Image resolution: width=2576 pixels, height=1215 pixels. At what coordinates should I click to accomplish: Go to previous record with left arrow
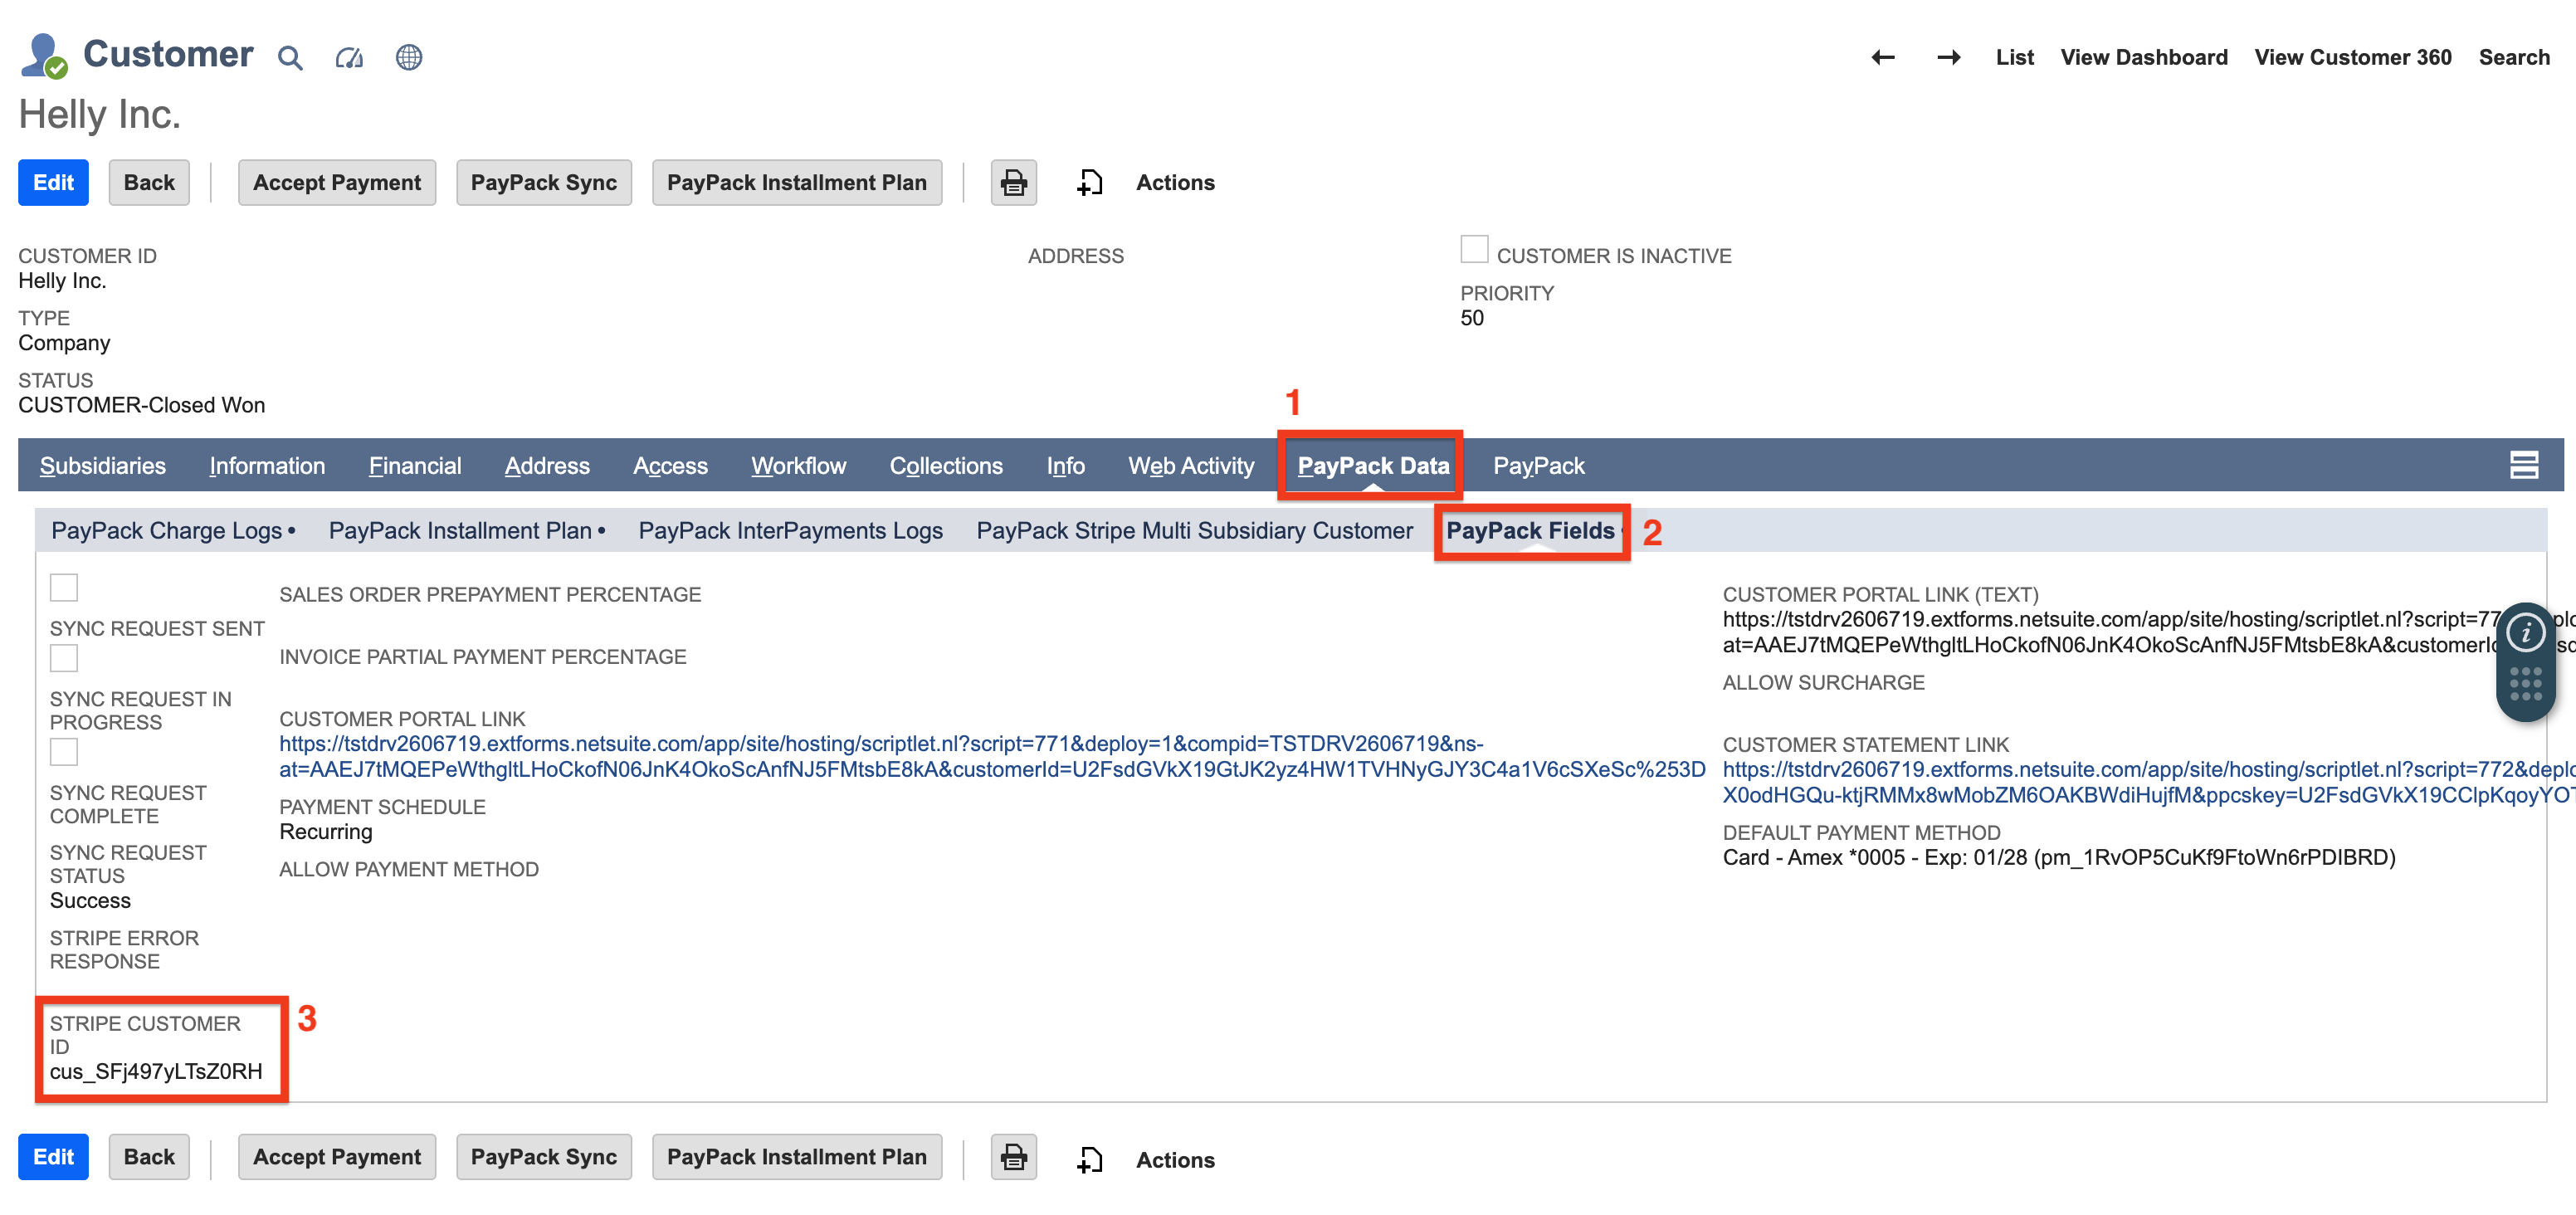tap(1883, 57)
